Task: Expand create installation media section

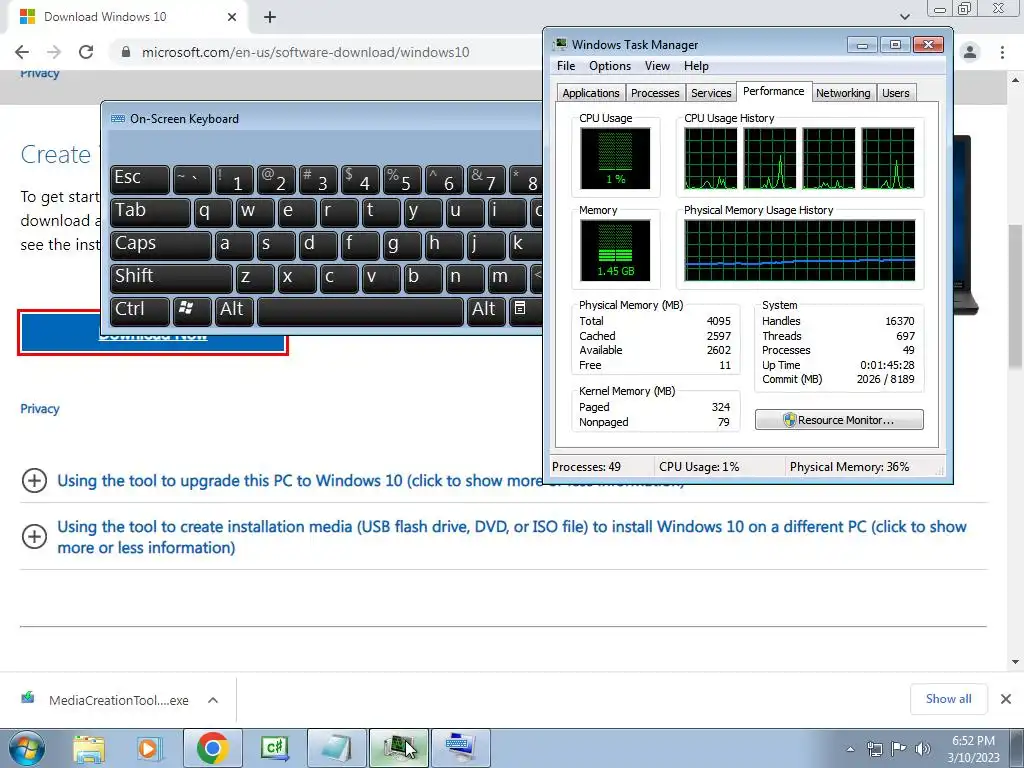Action: point(34,537)
